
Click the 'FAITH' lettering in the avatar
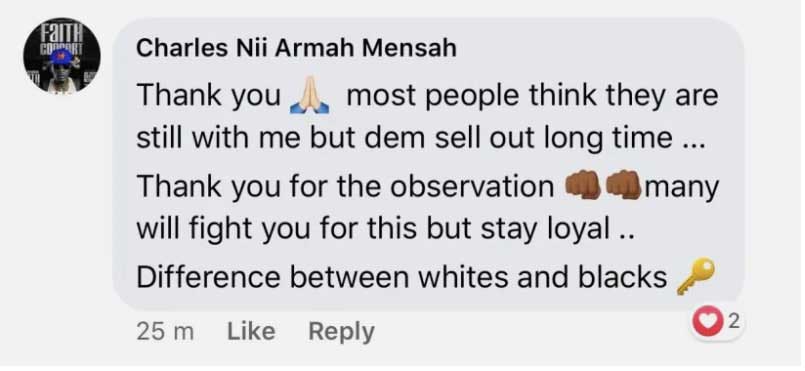pos(62,32)
